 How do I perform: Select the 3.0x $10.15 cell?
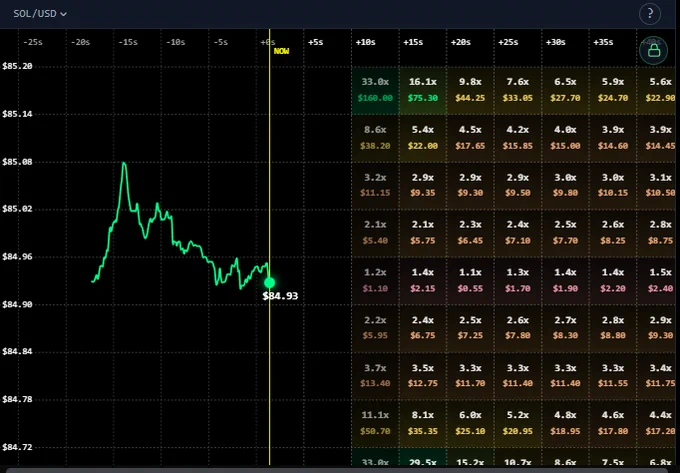coord(613,186)
